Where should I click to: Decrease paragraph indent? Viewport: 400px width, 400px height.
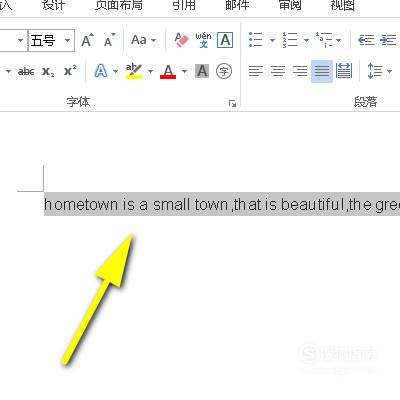tap(366, 40)
